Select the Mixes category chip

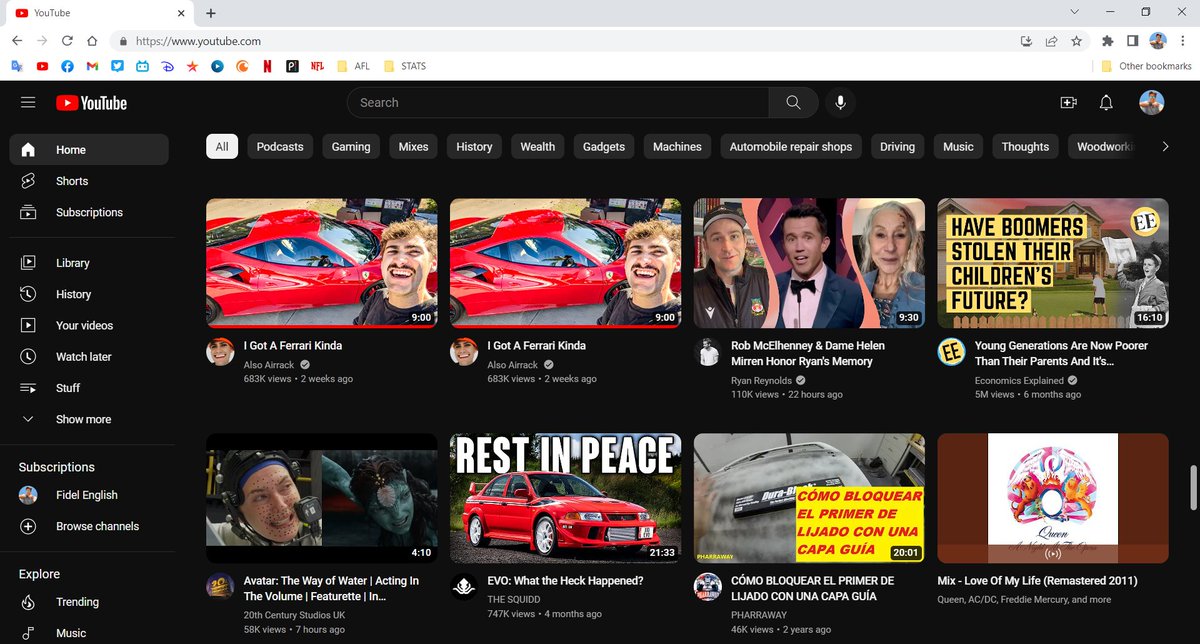click(x=413, y=146)
